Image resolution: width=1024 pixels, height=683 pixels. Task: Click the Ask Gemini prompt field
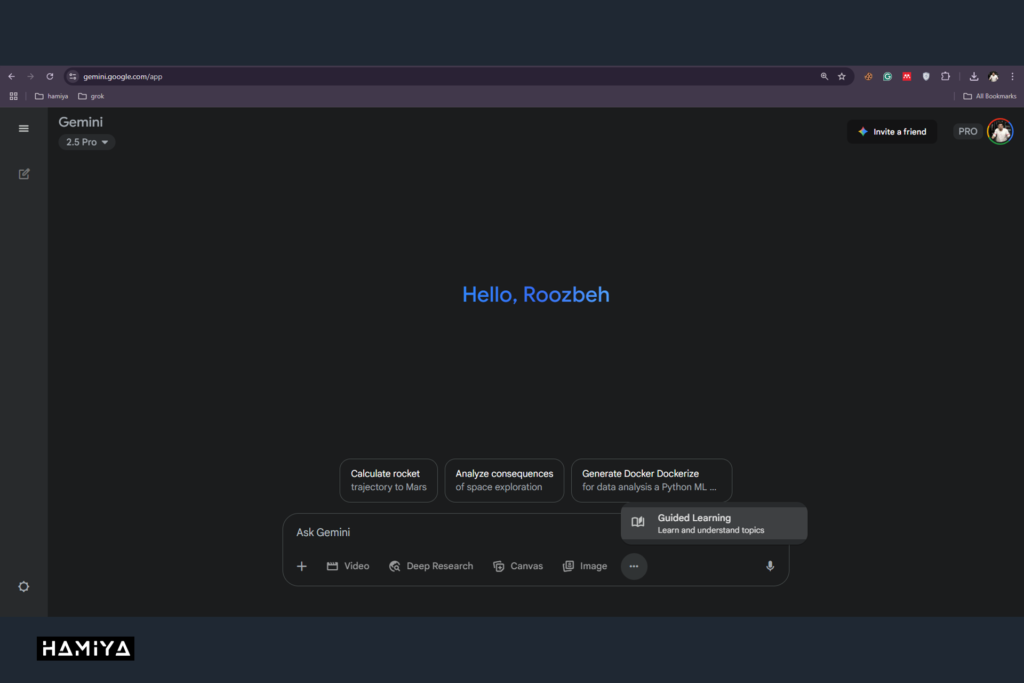450,533
